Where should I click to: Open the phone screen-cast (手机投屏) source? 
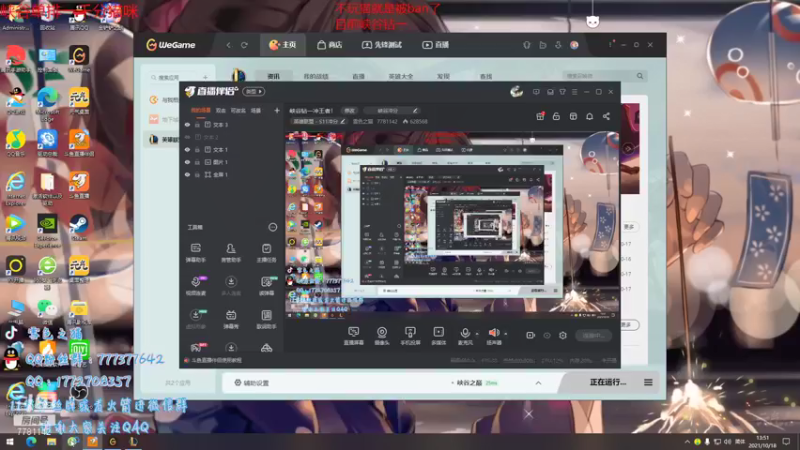410,336
